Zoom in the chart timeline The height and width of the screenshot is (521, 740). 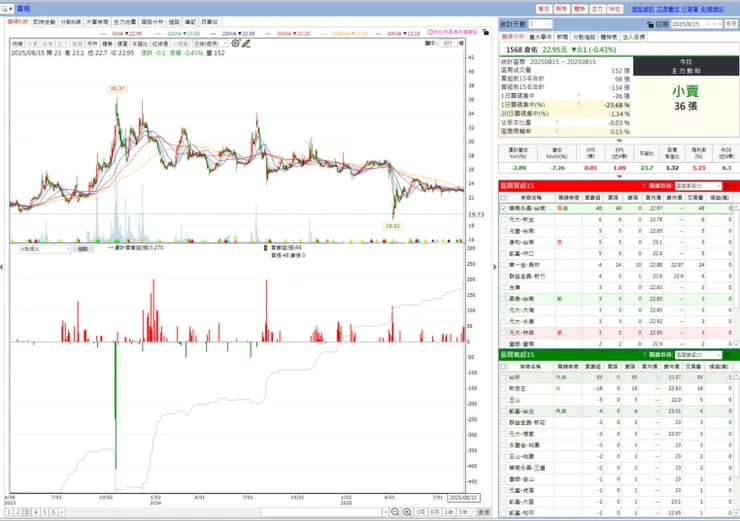(407, 512)
